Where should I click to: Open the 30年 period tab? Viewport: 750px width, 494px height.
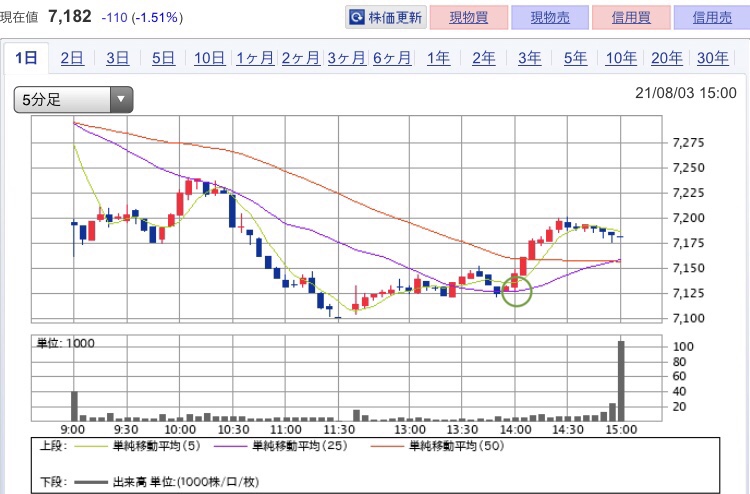(712, 58)
